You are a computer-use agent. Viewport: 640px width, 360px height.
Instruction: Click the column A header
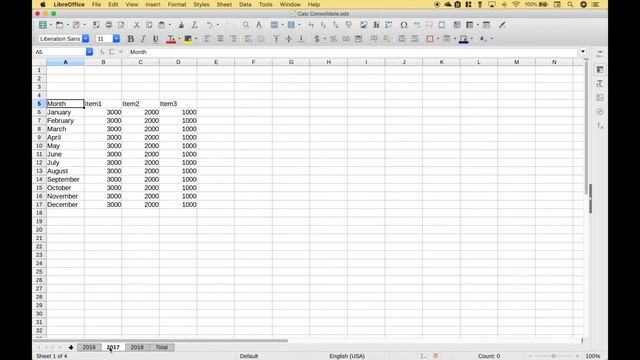(65, 62)
